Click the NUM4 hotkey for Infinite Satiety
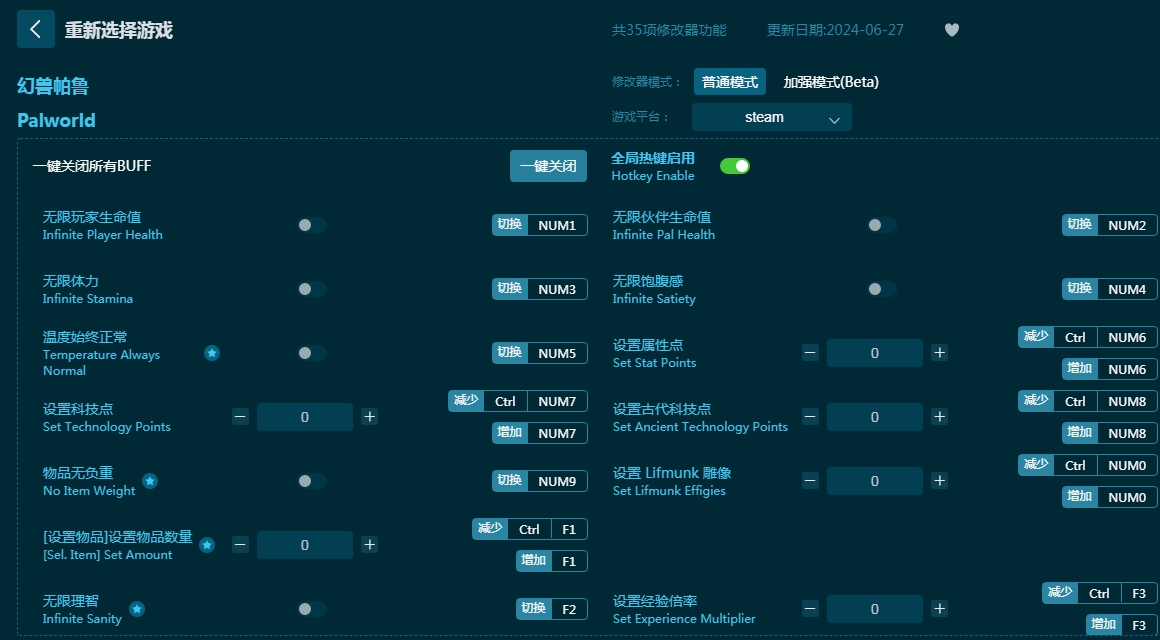This screenshot has height=640, width=1160. click(x=1127, y=289)
